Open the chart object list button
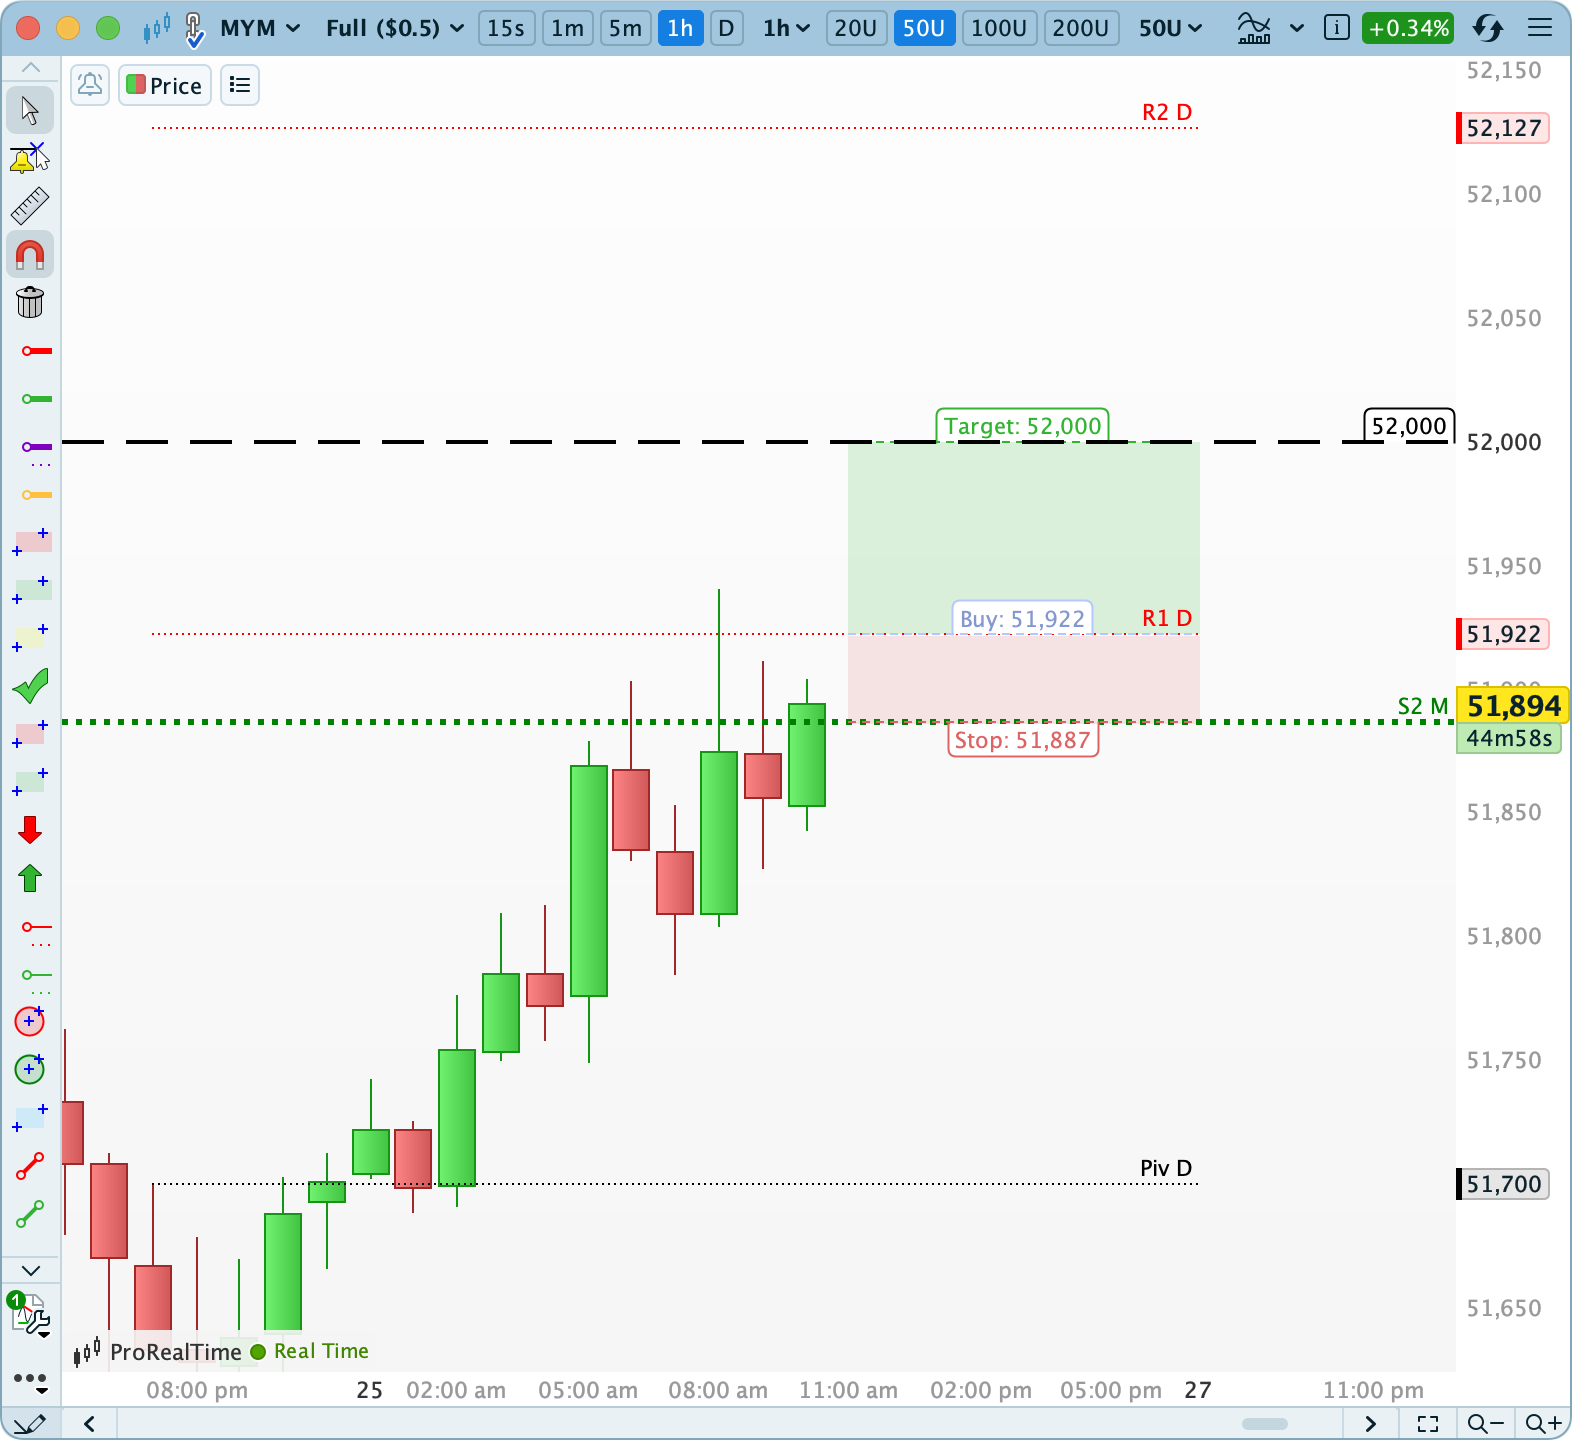Screen dimensions: 1572x1440 (240, 85)
